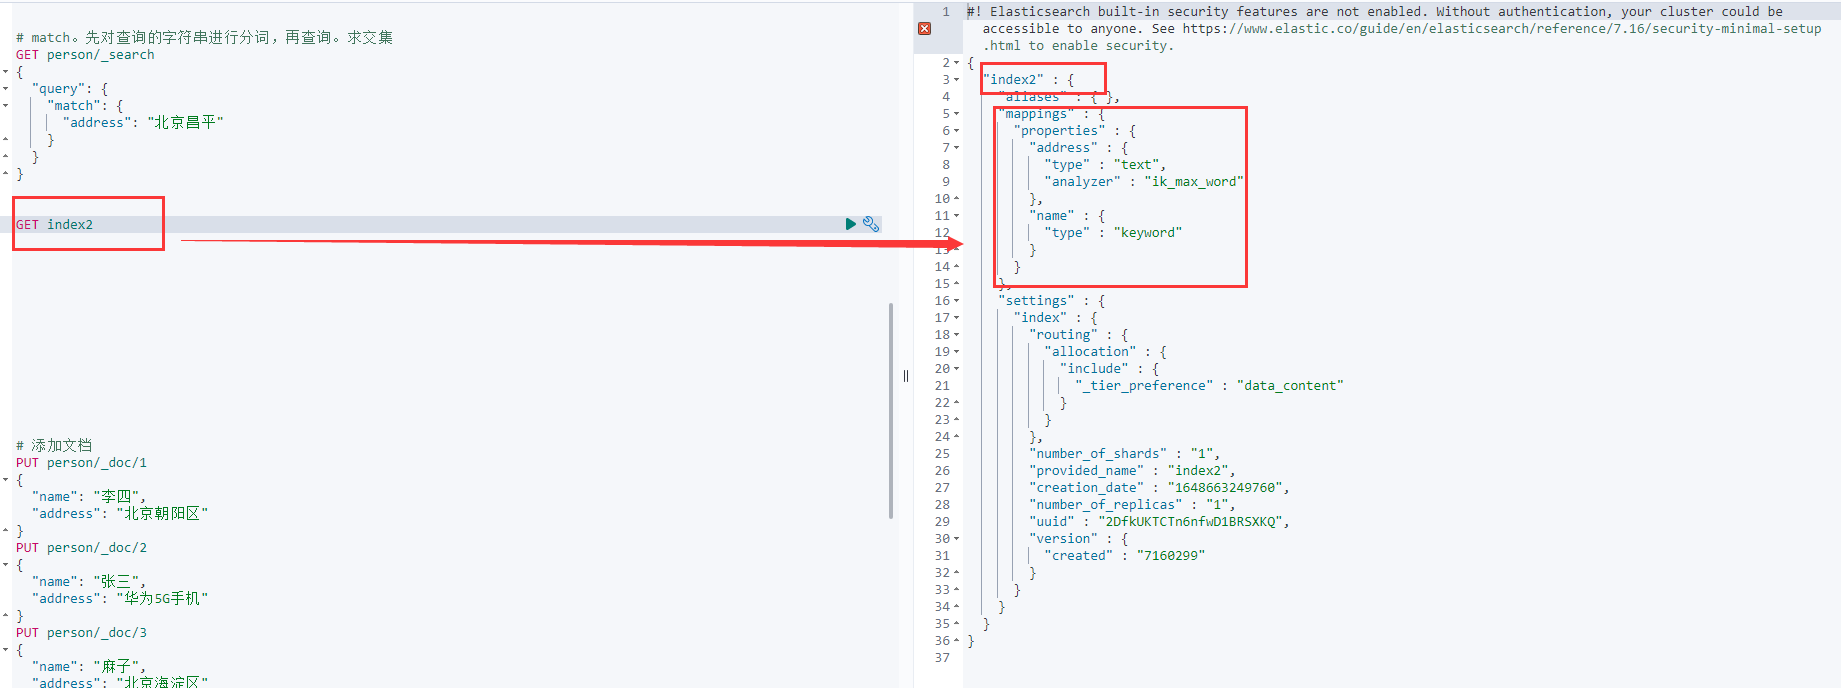Fold the "query" block in the request editor
The height and width of the screenshot is (688, 1841).
click(x=6, y=88)
